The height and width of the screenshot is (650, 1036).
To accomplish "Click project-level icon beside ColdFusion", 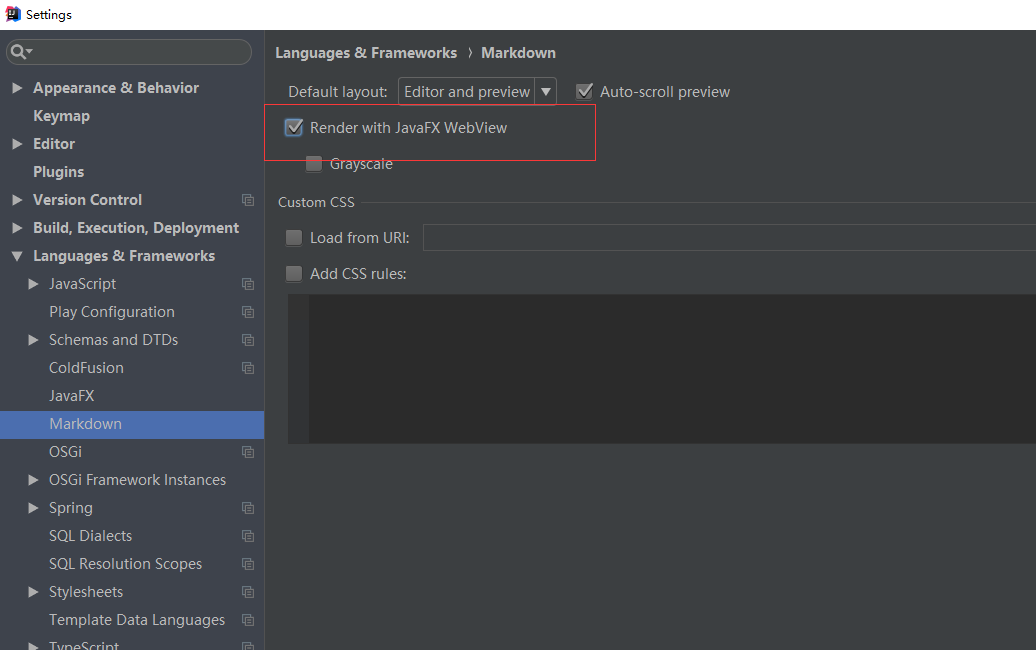I will 248,368.
